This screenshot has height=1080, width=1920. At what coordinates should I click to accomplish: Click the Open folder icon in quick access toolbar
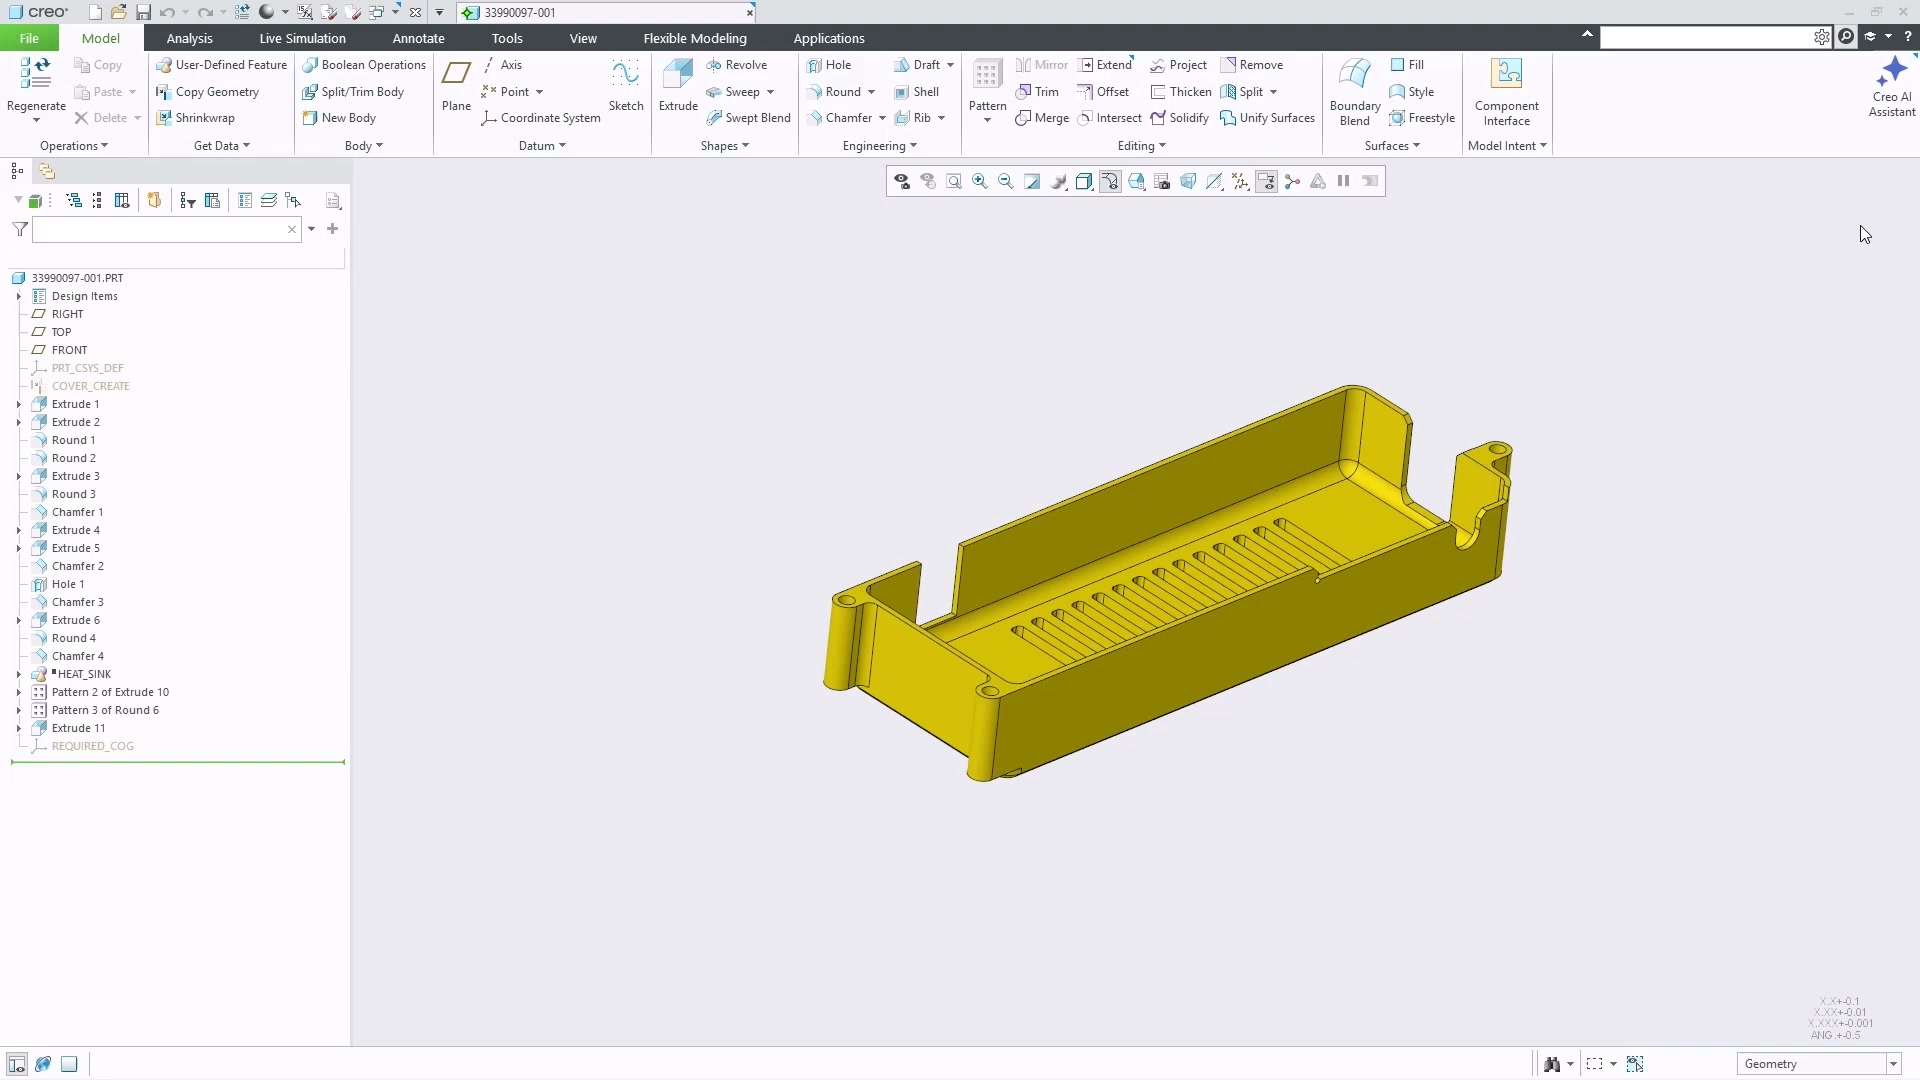(x=119, y=12)
